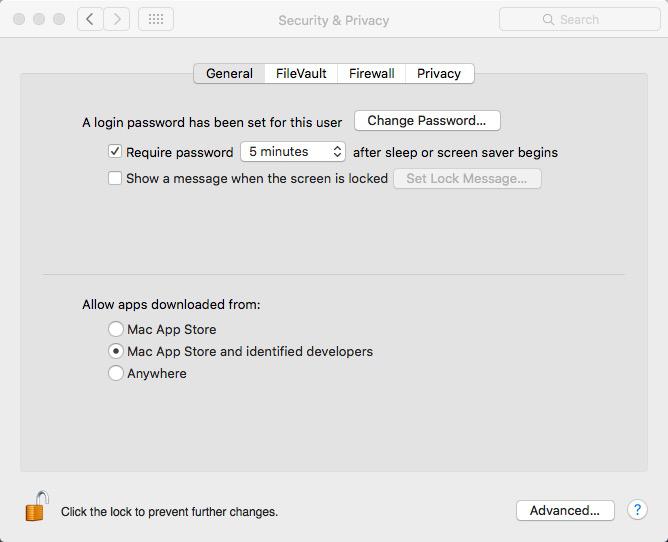Viewport: 668px width, 542px height.
Task: Select Mac App Store radio option
Action: [x=116, y=329]
